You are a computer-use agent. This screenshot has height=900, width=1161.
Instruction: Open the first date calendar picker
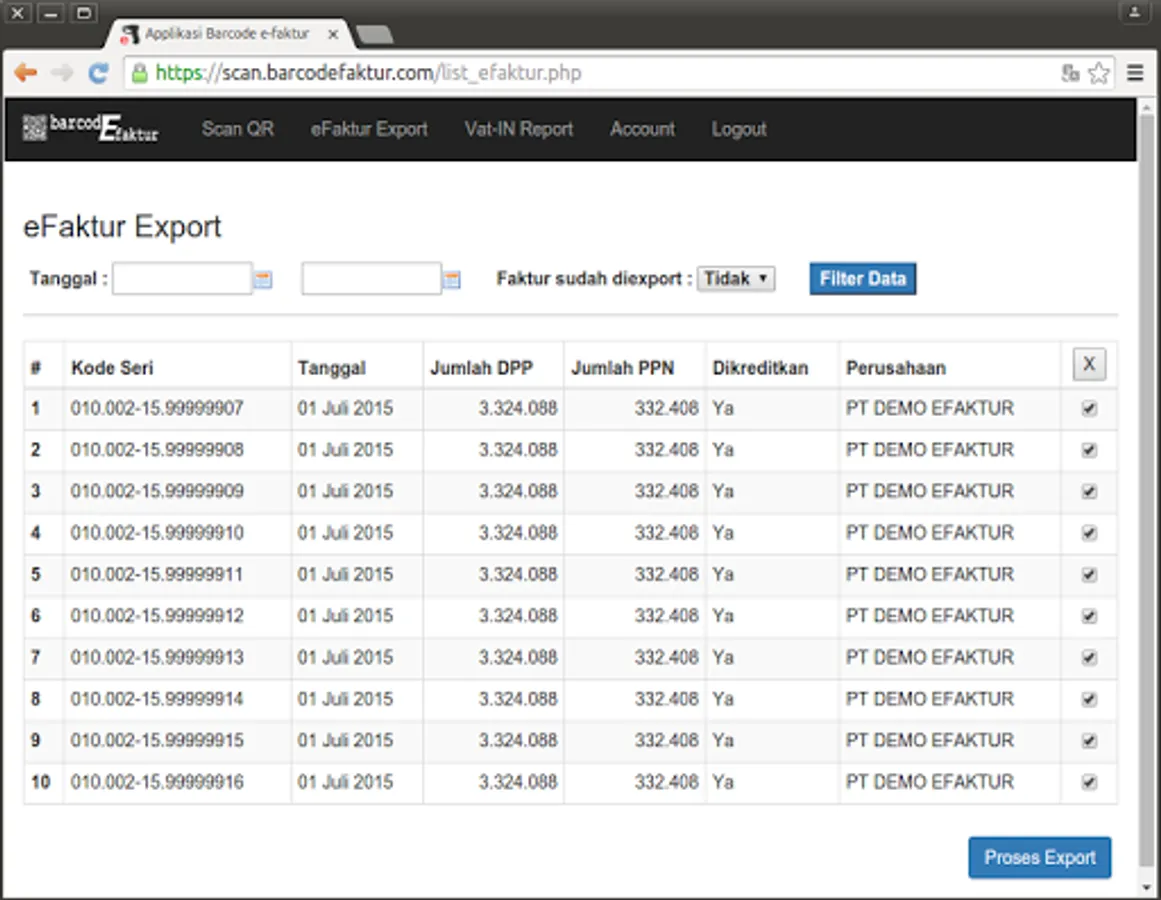tap(263, 279)
